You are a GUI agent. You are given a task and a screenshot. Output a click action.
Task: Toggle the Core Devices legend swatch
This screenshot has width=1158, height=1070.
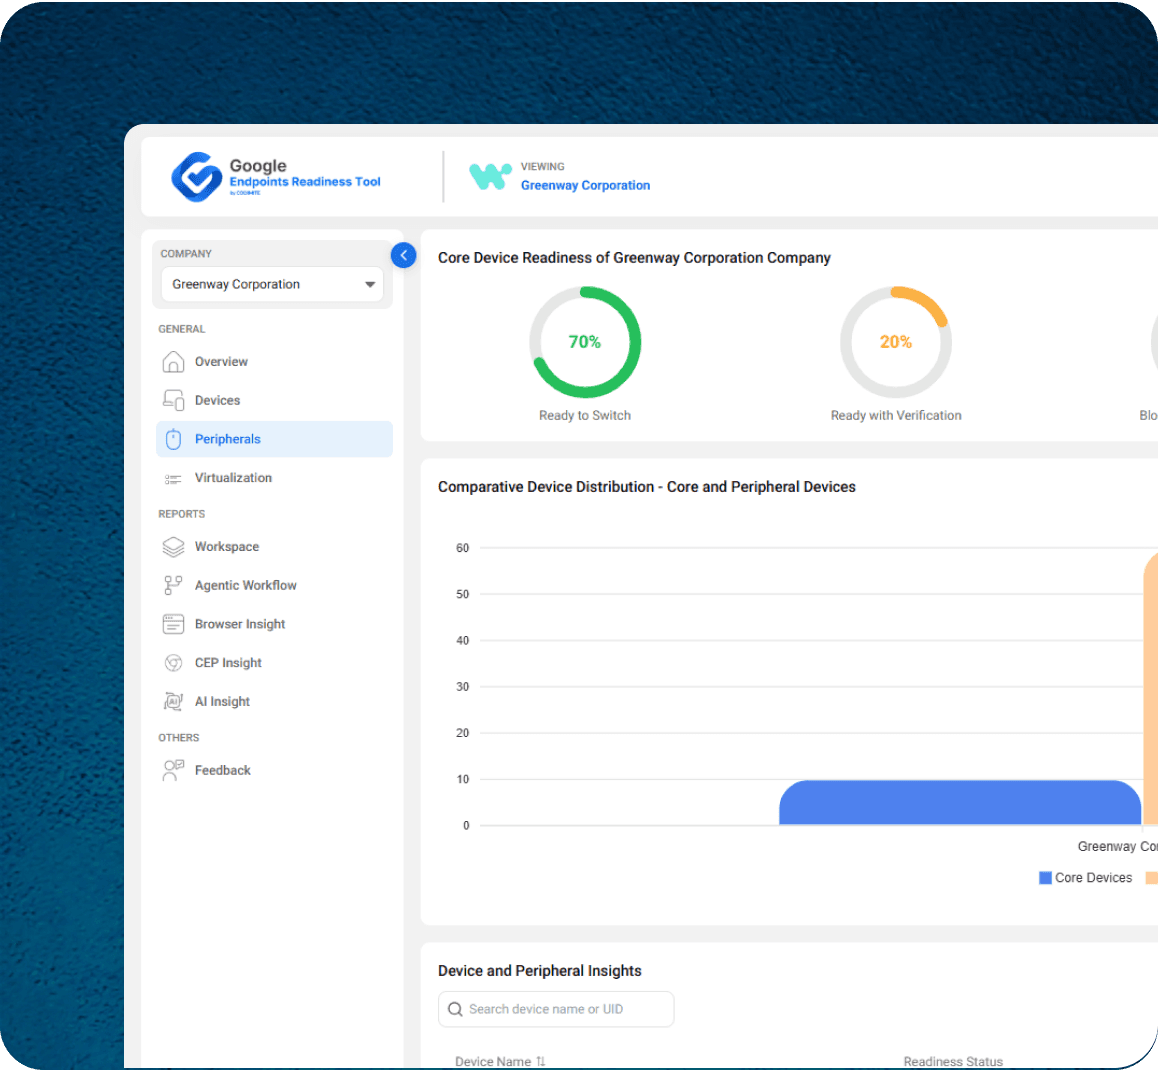click(x=1045, y=878)
